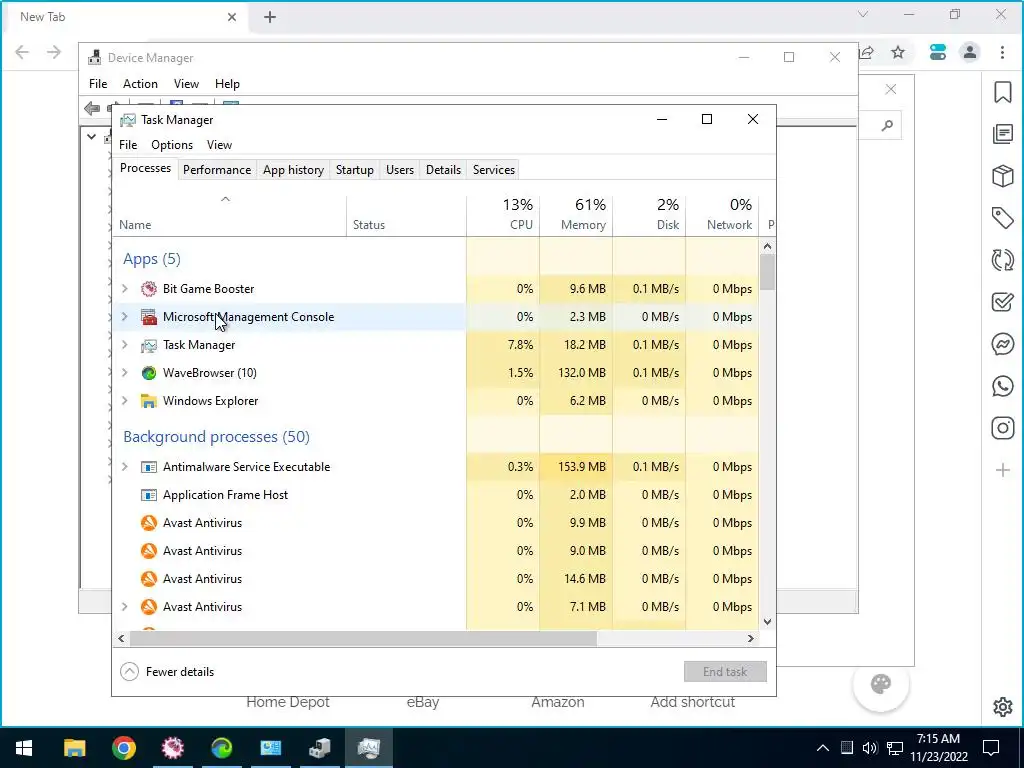Viewport: 1024px width, 768px height.
Task: Click the browser three-dot menu icon
Action: pos(1002,52)
